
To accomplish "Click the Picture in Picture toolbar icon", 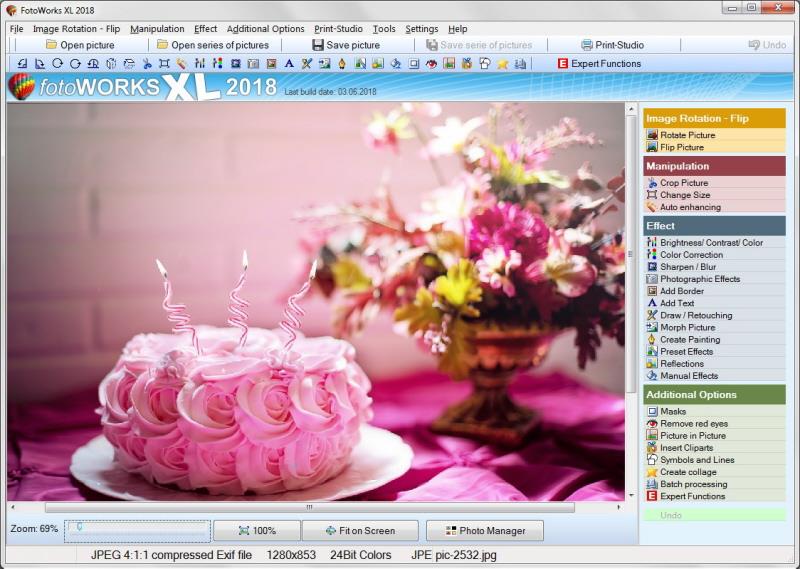I will coord(449,63).
